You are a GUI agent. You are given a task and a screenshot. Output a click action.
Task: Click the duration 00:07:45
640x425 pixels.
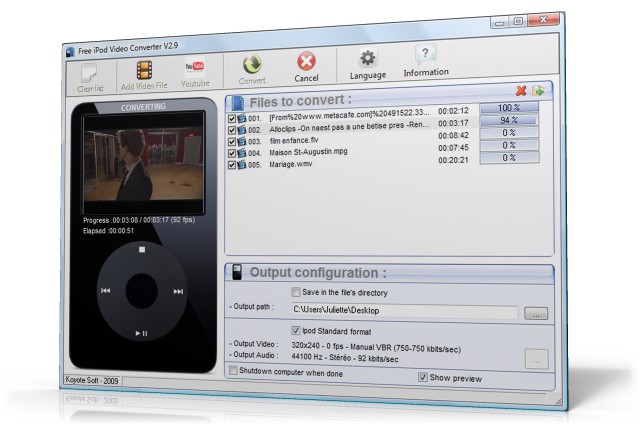point(453,148)
